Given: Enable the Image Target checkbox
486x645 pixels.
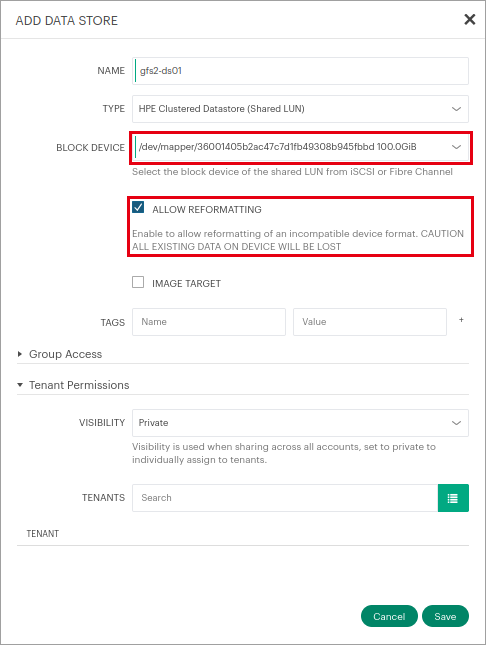Looking at the screenshot, I should 138,282.
